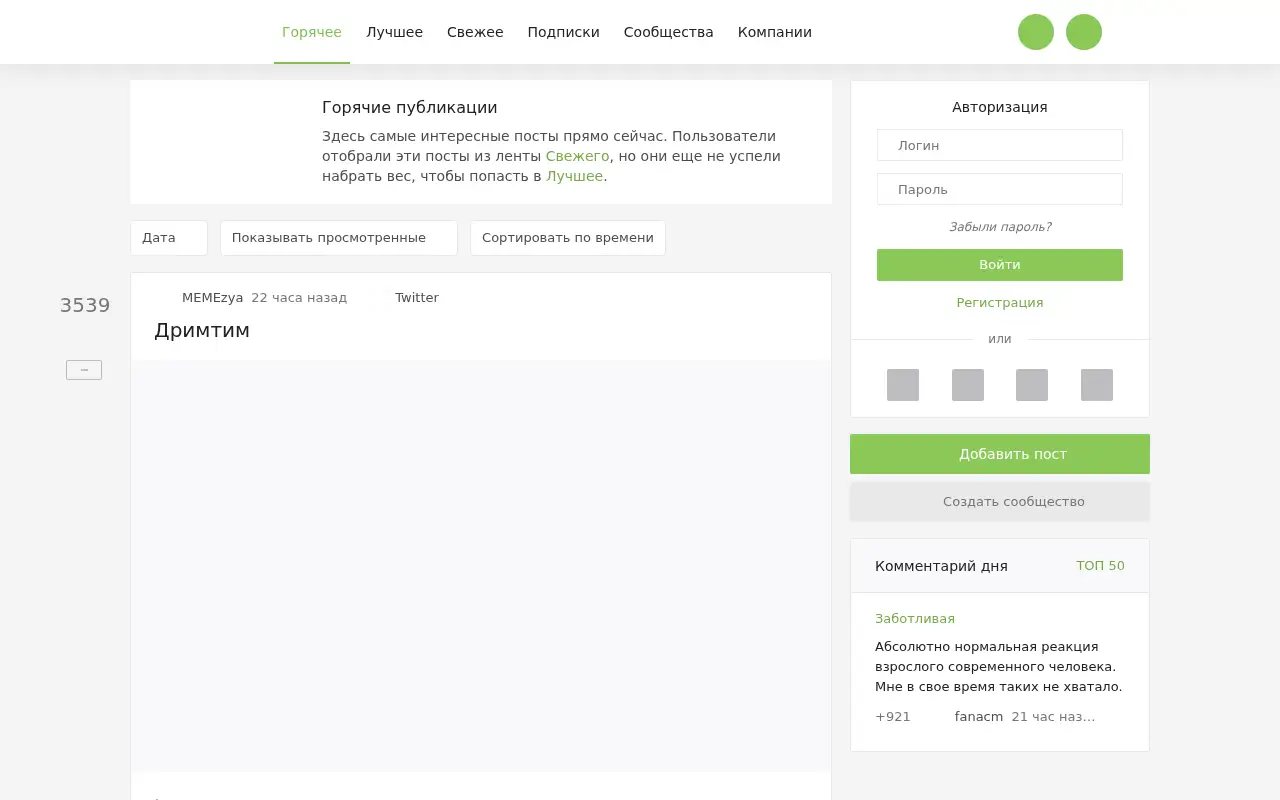1280x800 pixels.
Task: Open the Регистрация link
Action: pyautogui.click(x=1000, y=303)
